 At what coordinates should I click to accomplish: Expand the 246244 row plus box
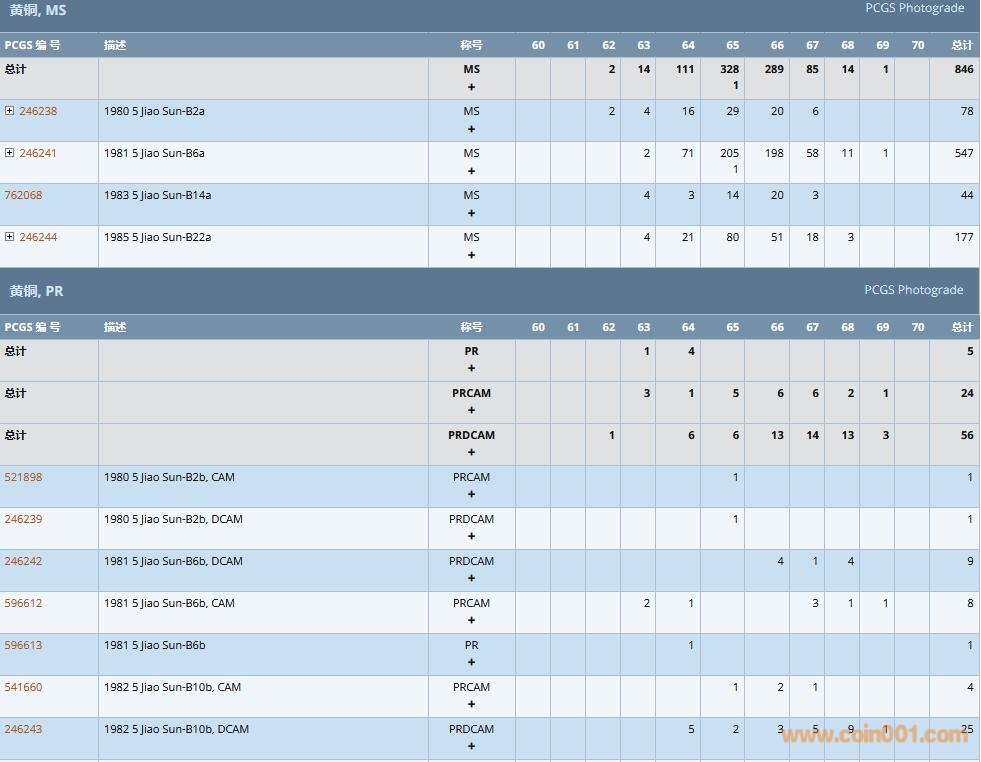(x=10, y=237)
